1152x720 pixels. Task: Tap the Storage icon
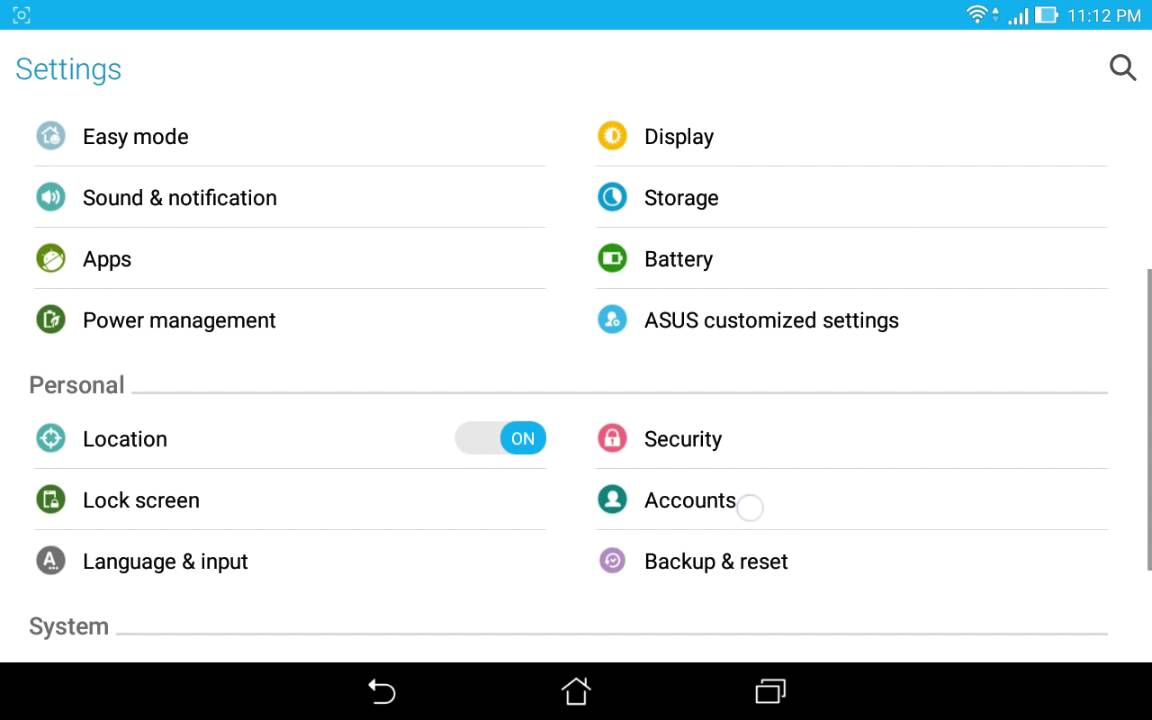612,197
